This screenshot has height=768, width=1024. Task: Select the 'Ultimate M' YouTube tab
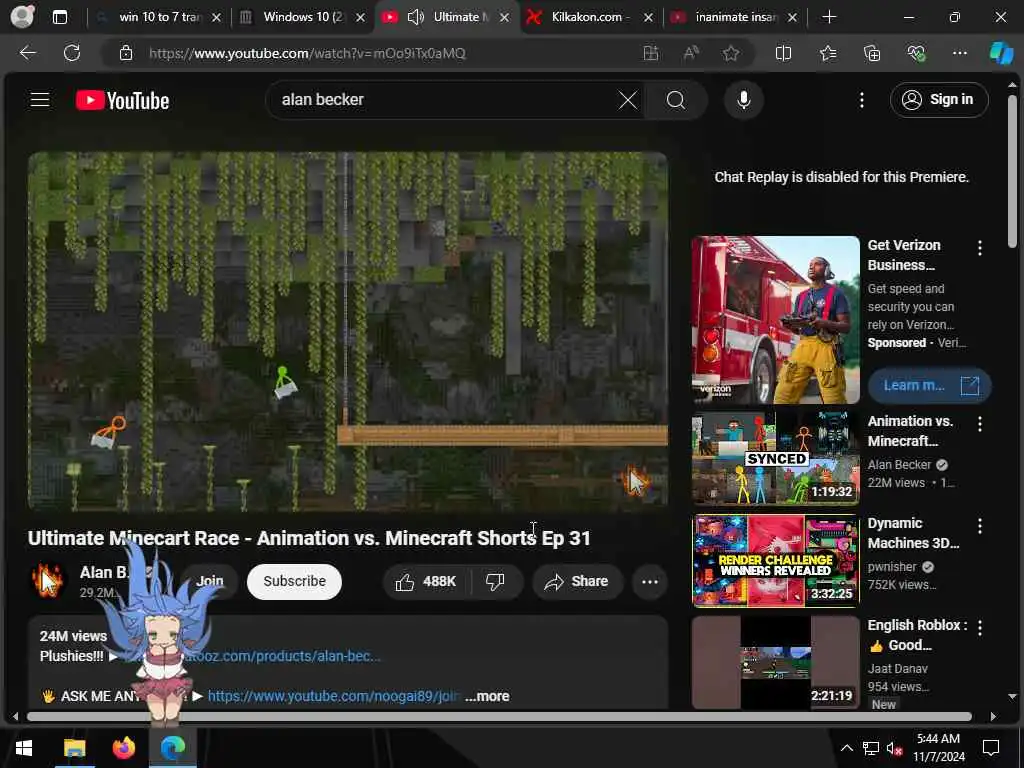click(460, 17)
